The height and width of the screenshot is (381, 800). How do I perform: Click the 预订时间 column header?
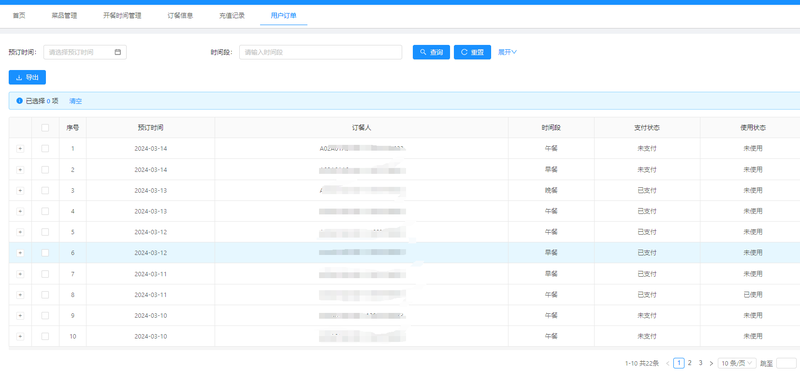[x=151, y=128]
